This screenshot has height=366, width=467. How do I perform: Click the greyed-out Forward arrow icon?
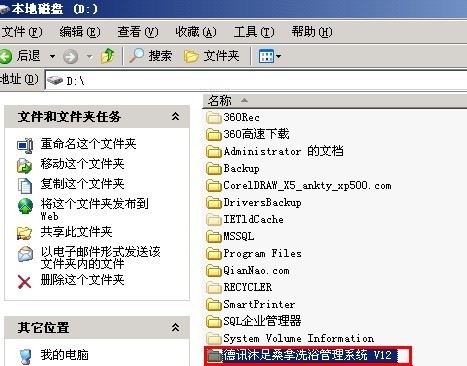tap(70, 56)
